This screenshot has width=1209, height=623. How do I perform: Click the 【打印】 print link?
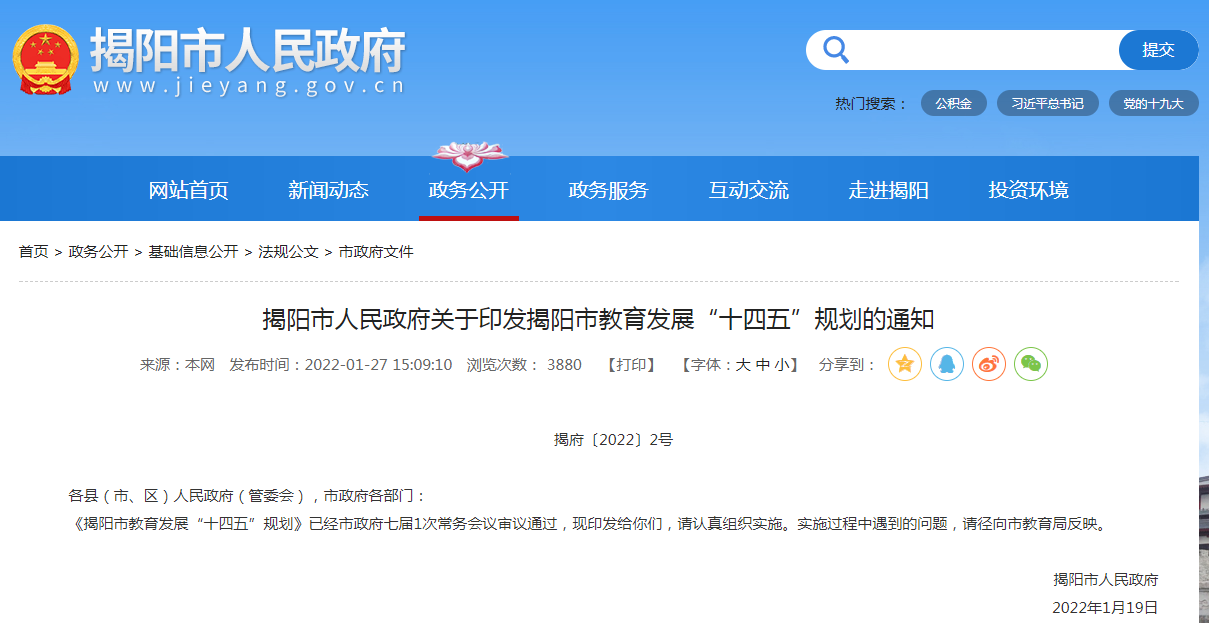(x=631, y=365)
